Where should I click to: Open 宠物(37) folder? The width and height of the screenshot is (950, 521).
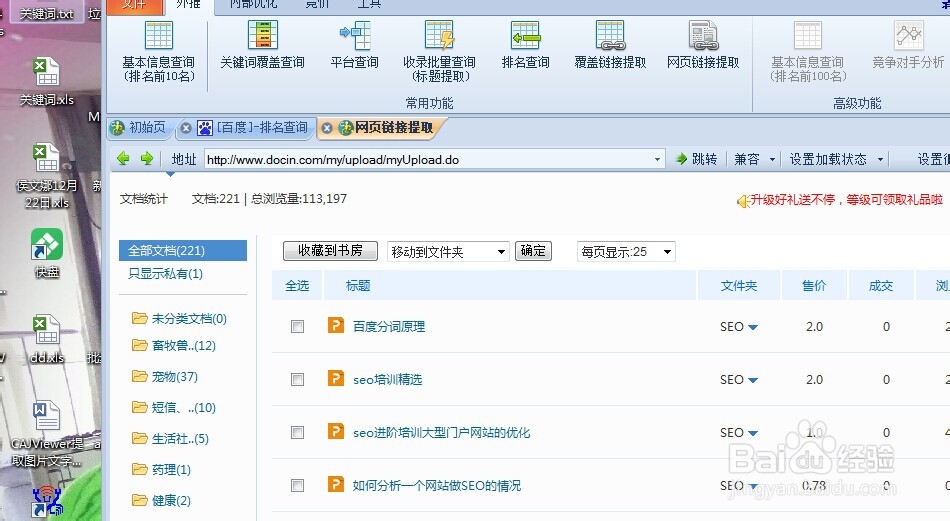pyautogui.click(x=165, y=376)
